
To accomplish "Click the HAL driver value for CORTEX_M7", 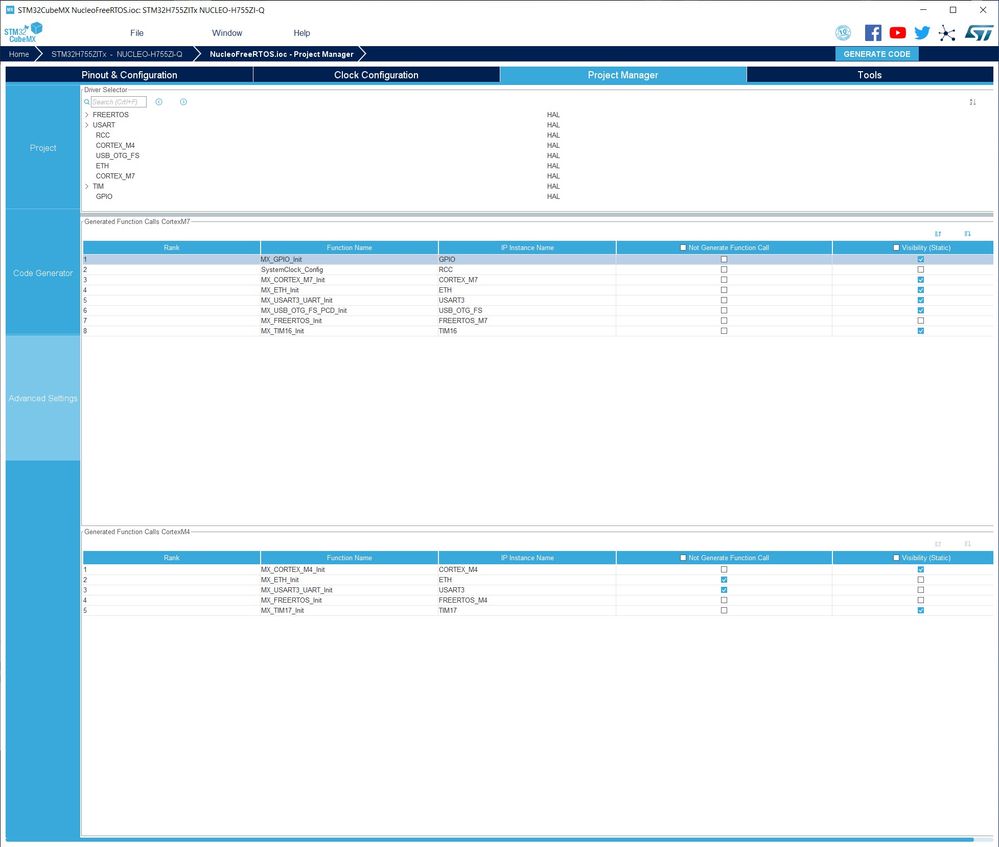I will pyautogui.click(x=553, y=176).
